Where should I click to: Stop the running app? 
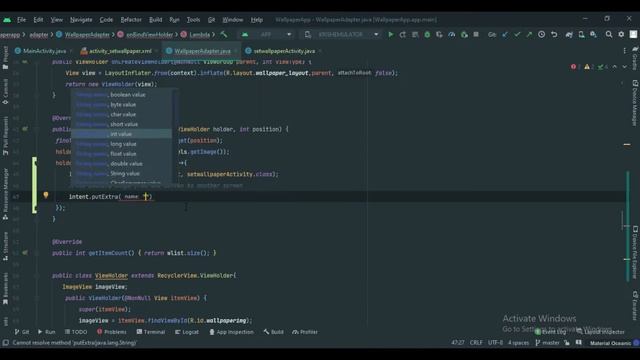click(476, 35)
